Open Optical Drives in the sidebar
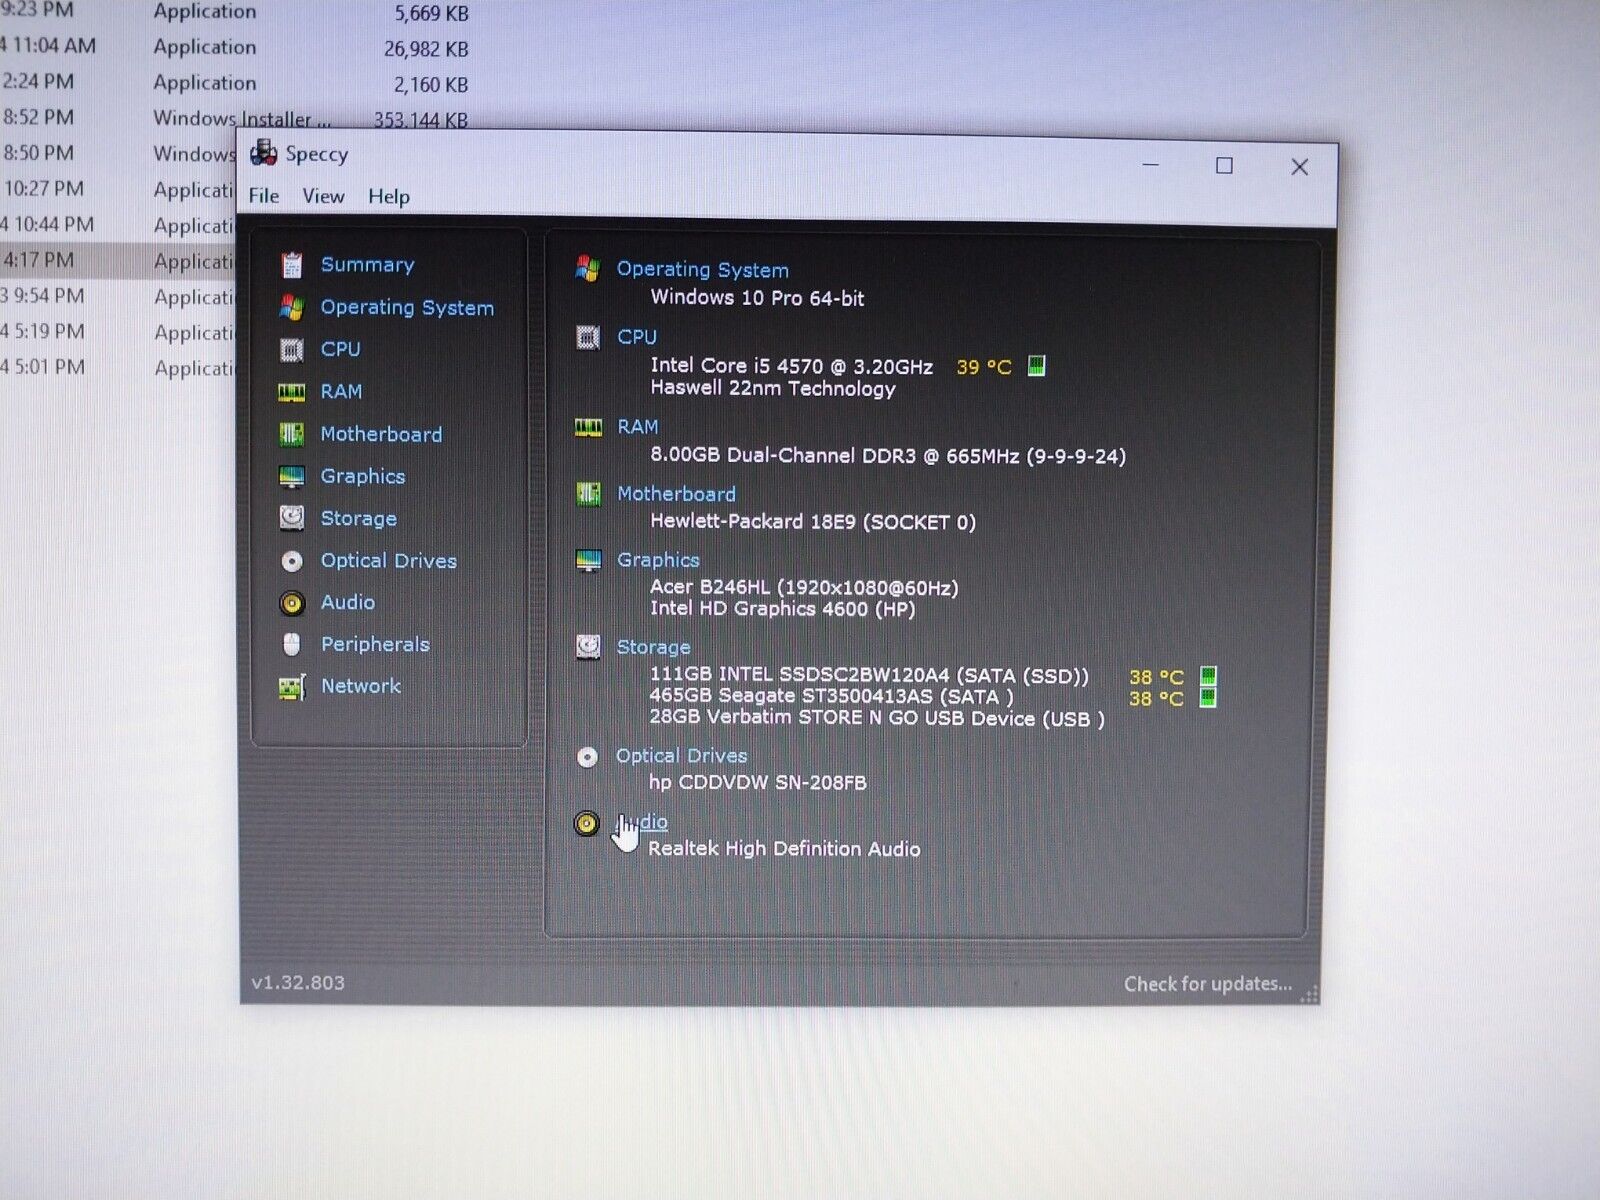Image resolution: width=1600 pixels, height=1200 pixels. (388, 561)
